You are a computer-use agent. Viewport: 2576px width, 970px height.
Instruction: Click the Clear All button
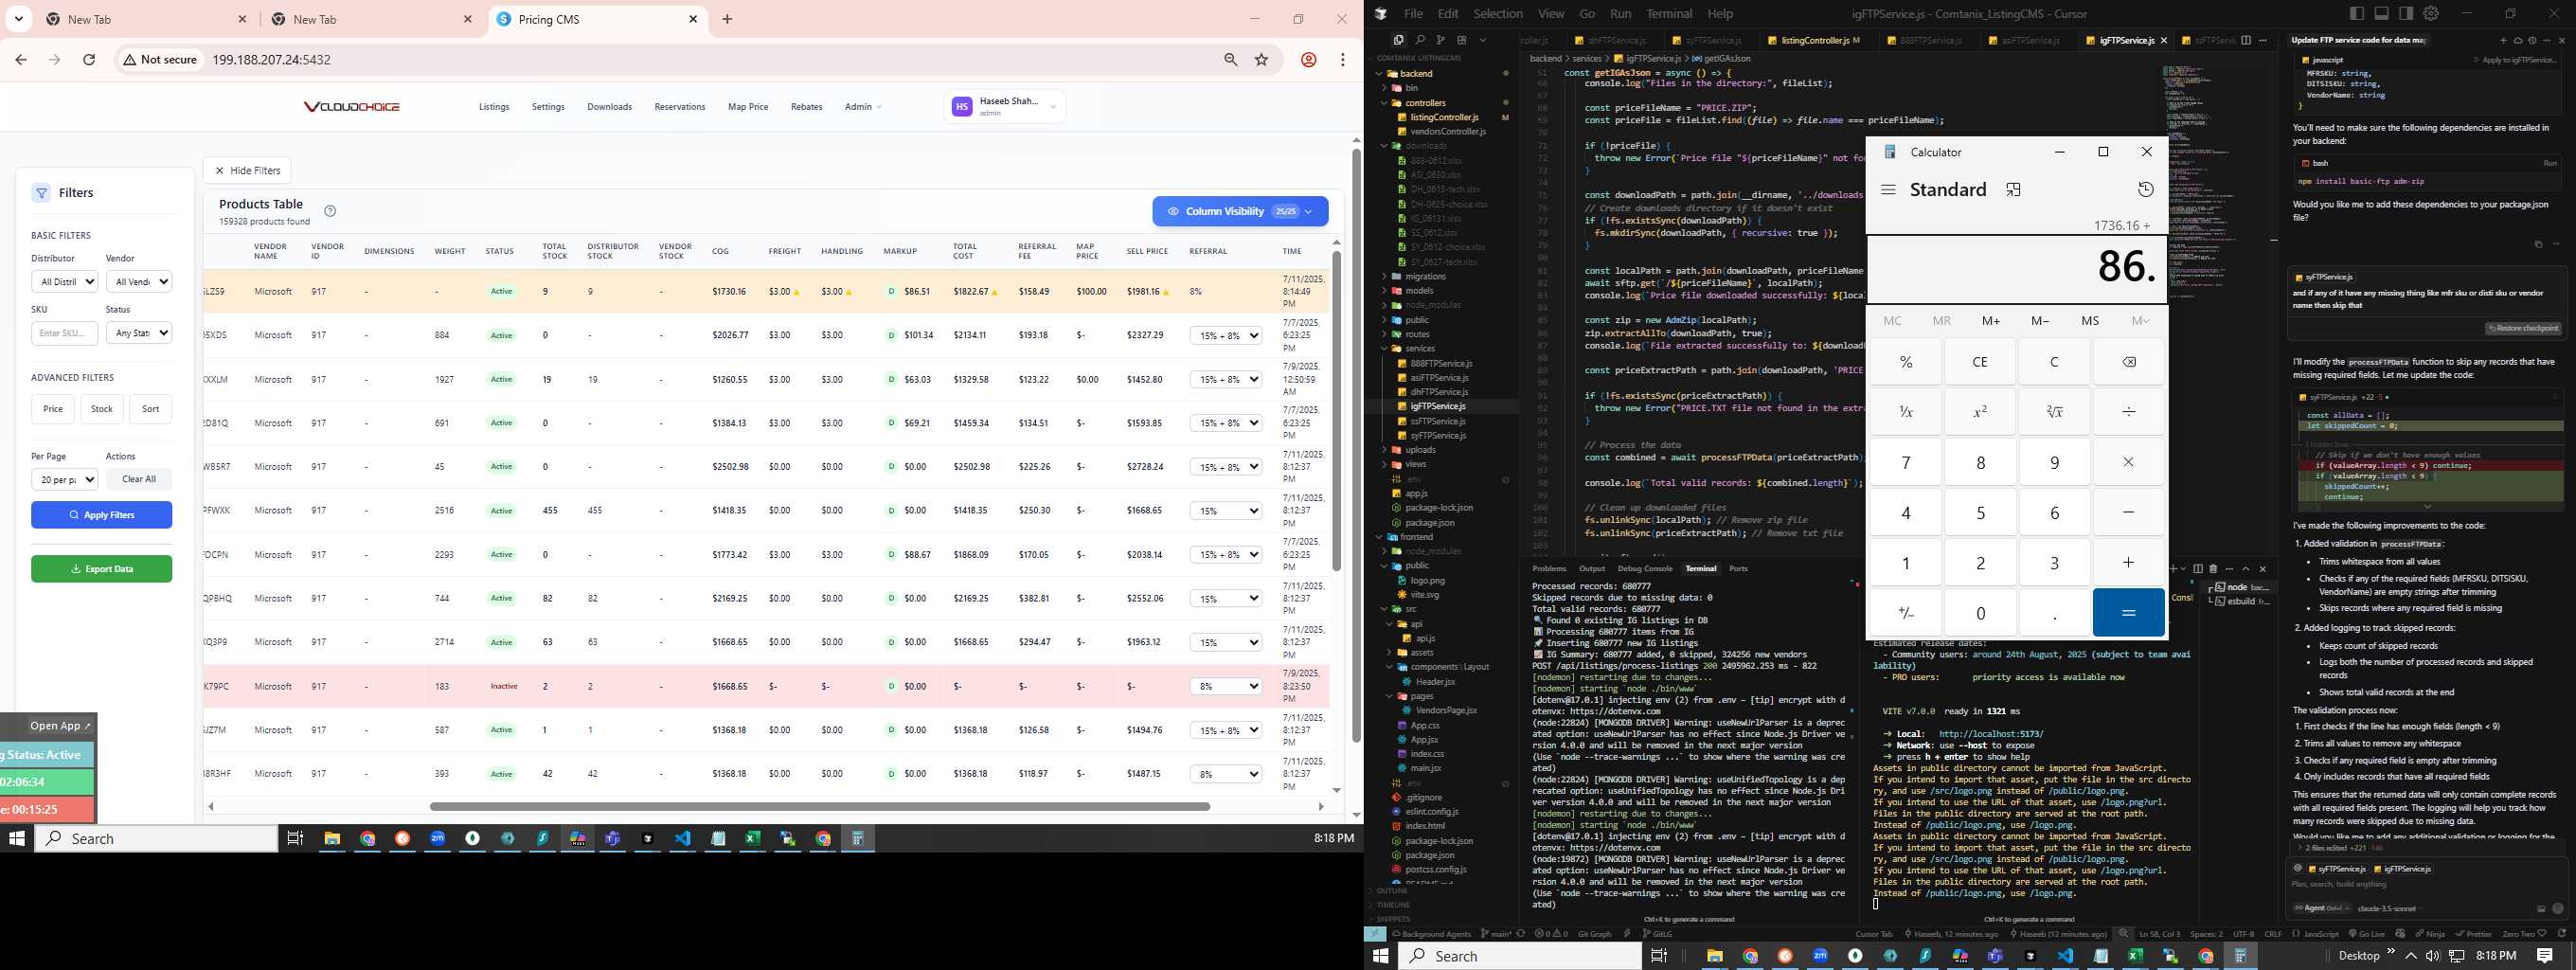pyautogui.click(x=139, y=480)
